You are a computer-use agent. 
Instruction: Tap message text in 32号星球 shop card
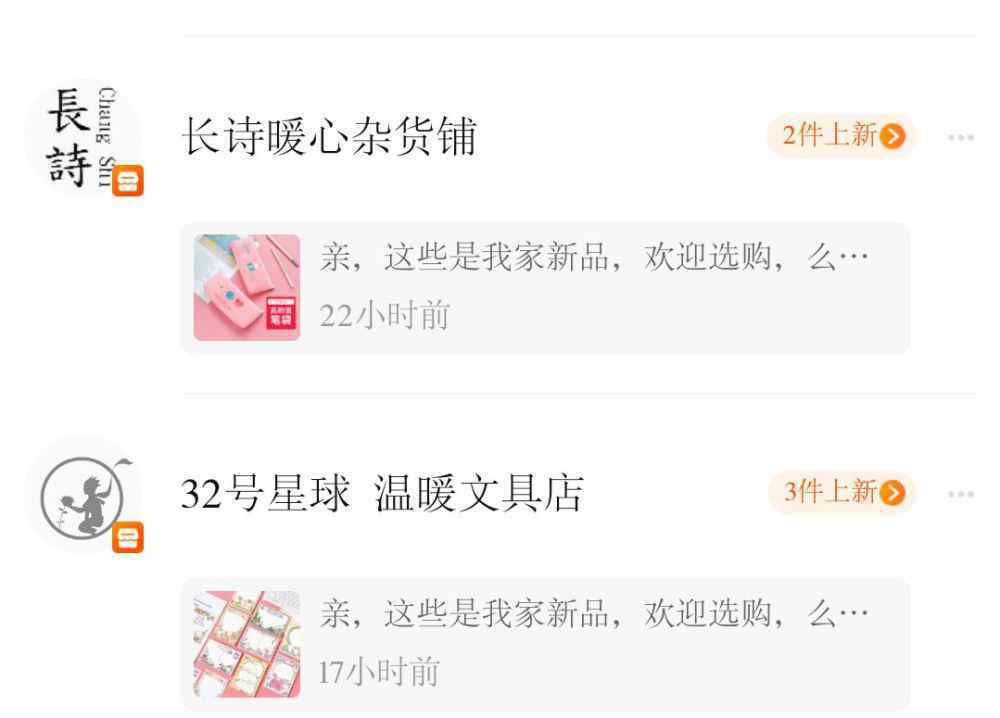click(594, 614)
